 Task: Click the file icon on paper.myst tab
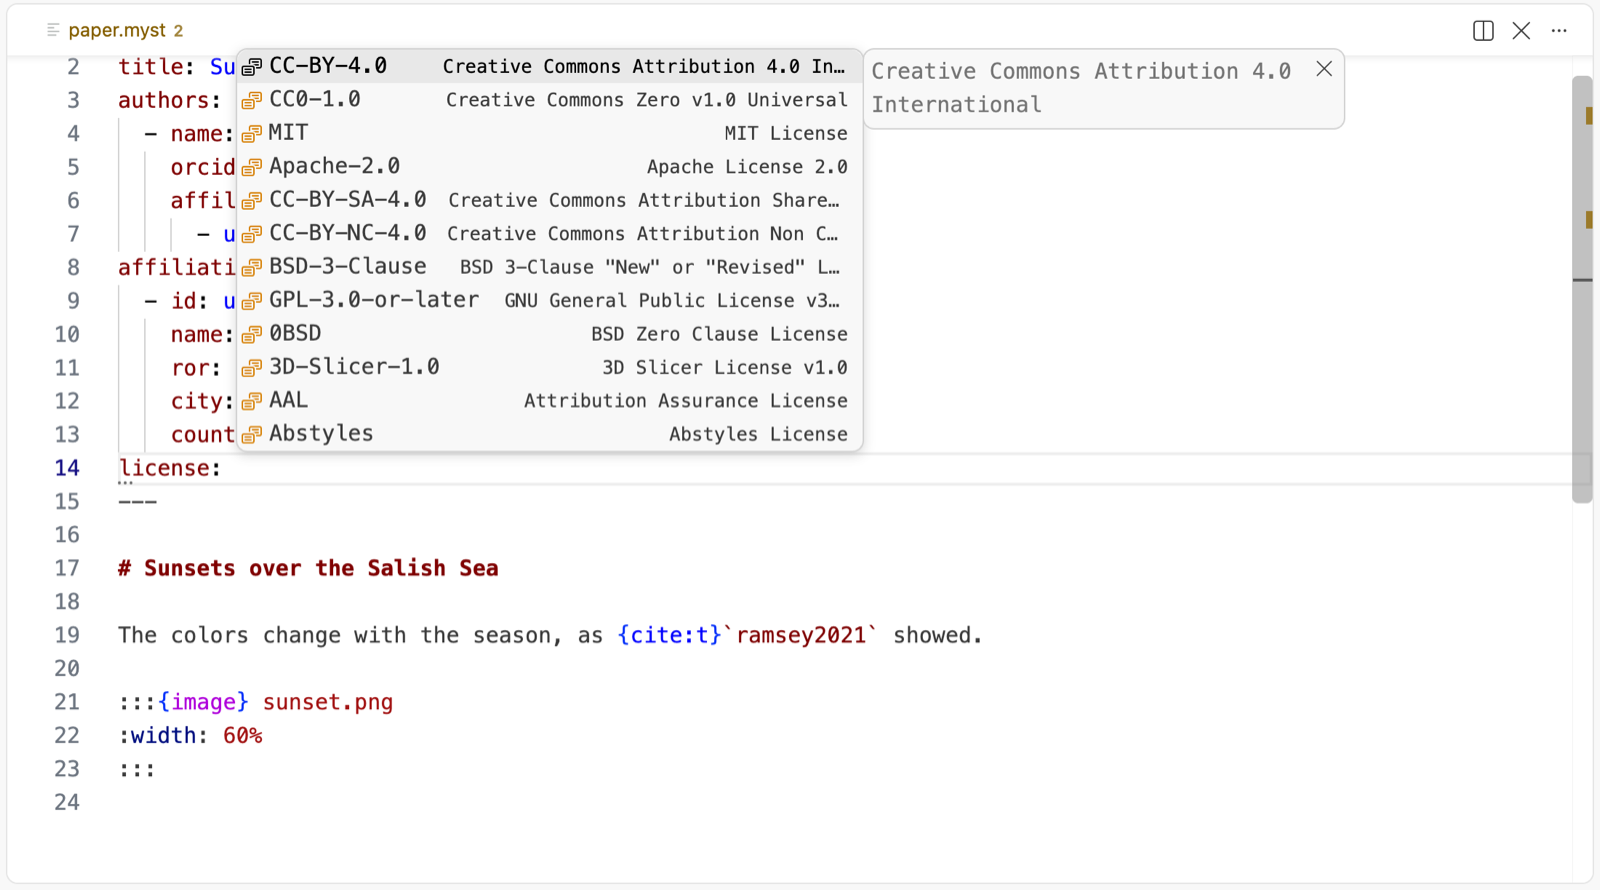click(x=53, y=31)
